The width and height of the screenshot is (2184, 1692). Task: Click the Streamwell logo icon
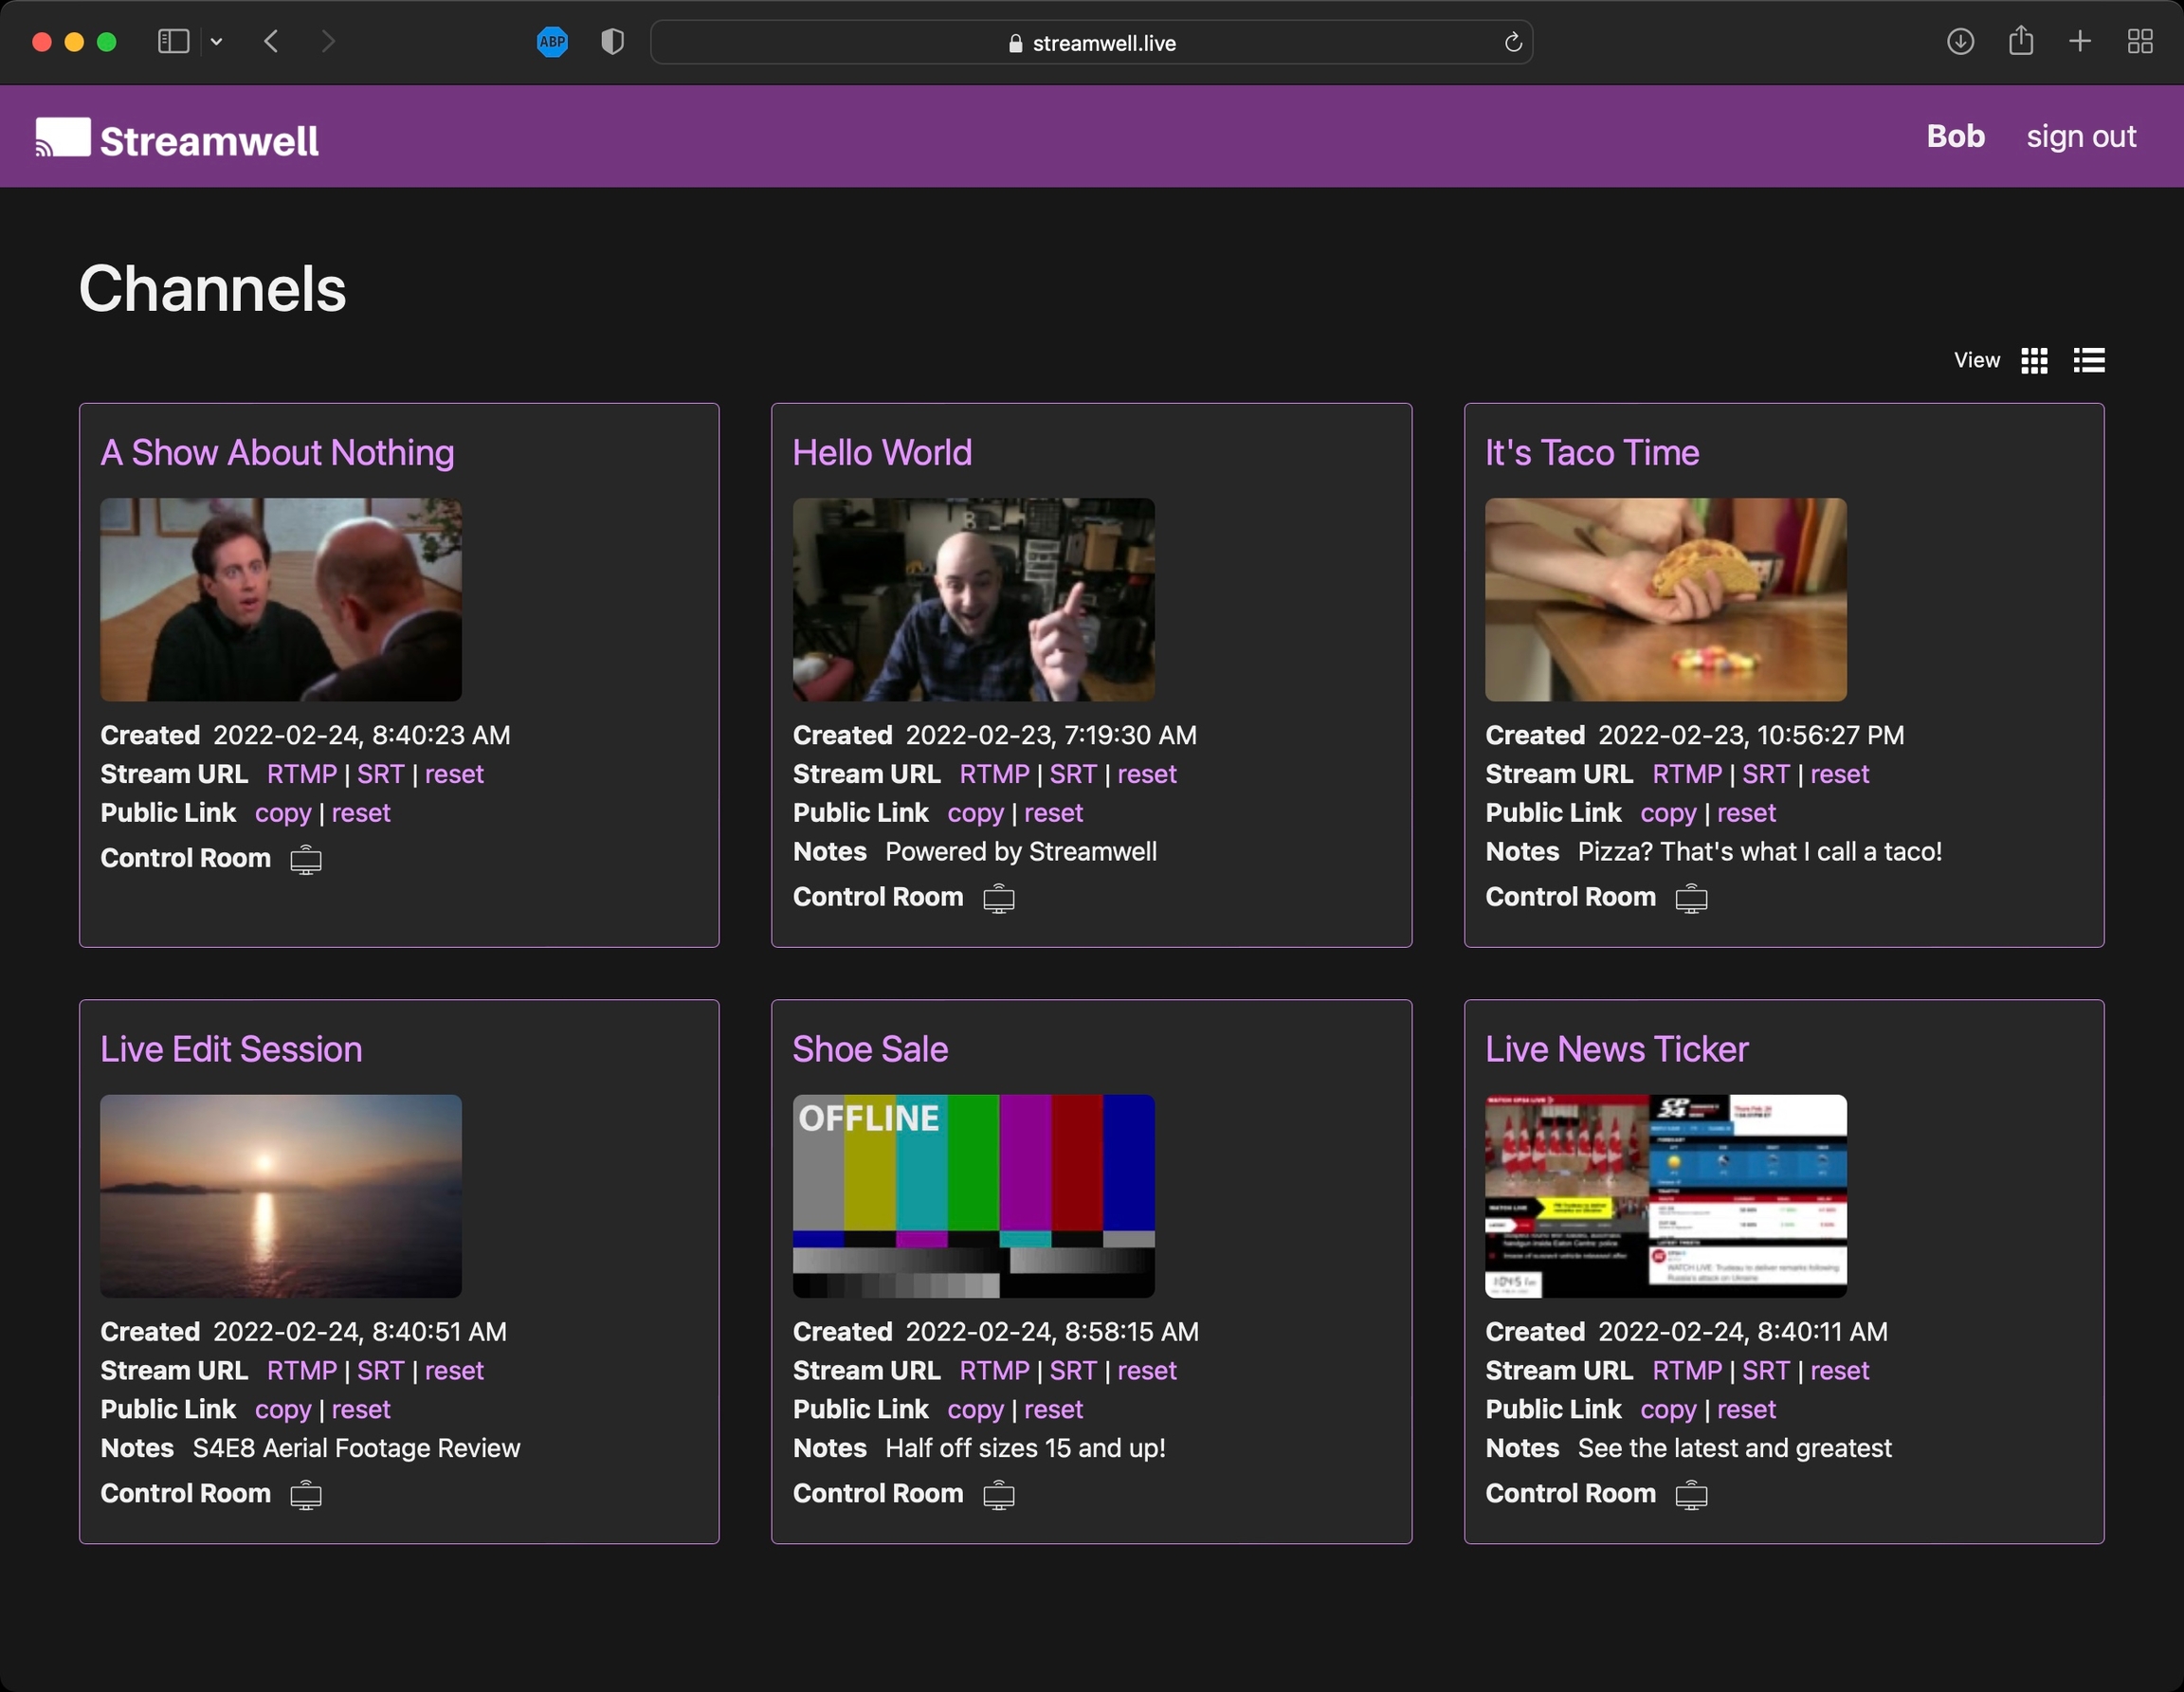tap(63, 137)
